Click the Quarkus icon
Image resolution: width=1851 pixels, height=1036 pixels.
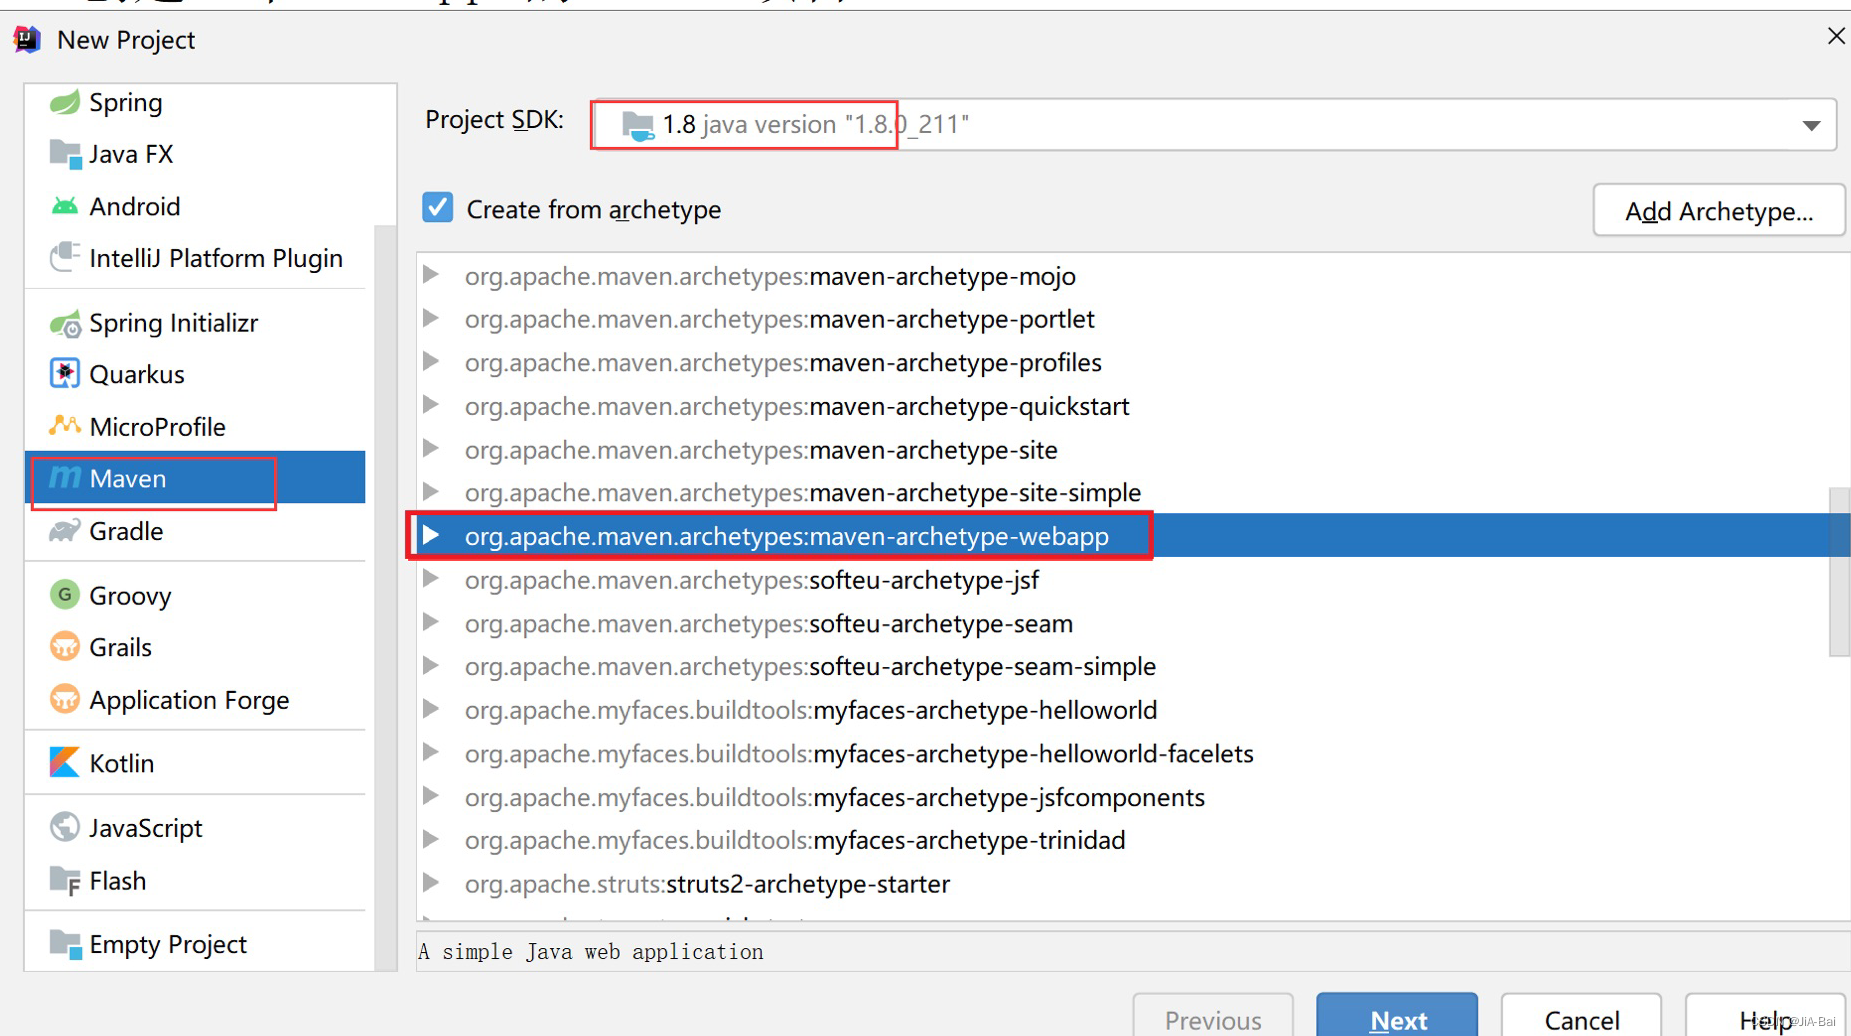[x=65, y=374]
